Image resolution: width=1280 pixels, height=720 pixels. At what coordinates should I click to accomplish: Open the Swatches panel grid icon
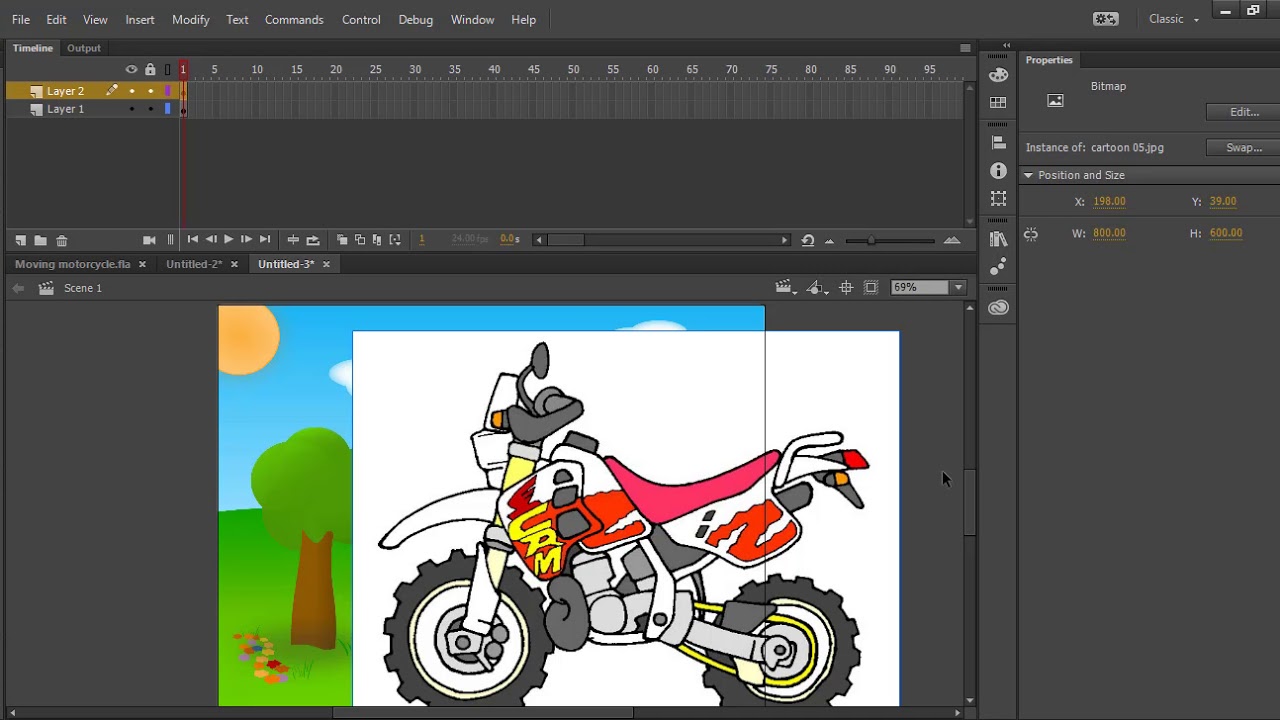[x=998, y=103]
